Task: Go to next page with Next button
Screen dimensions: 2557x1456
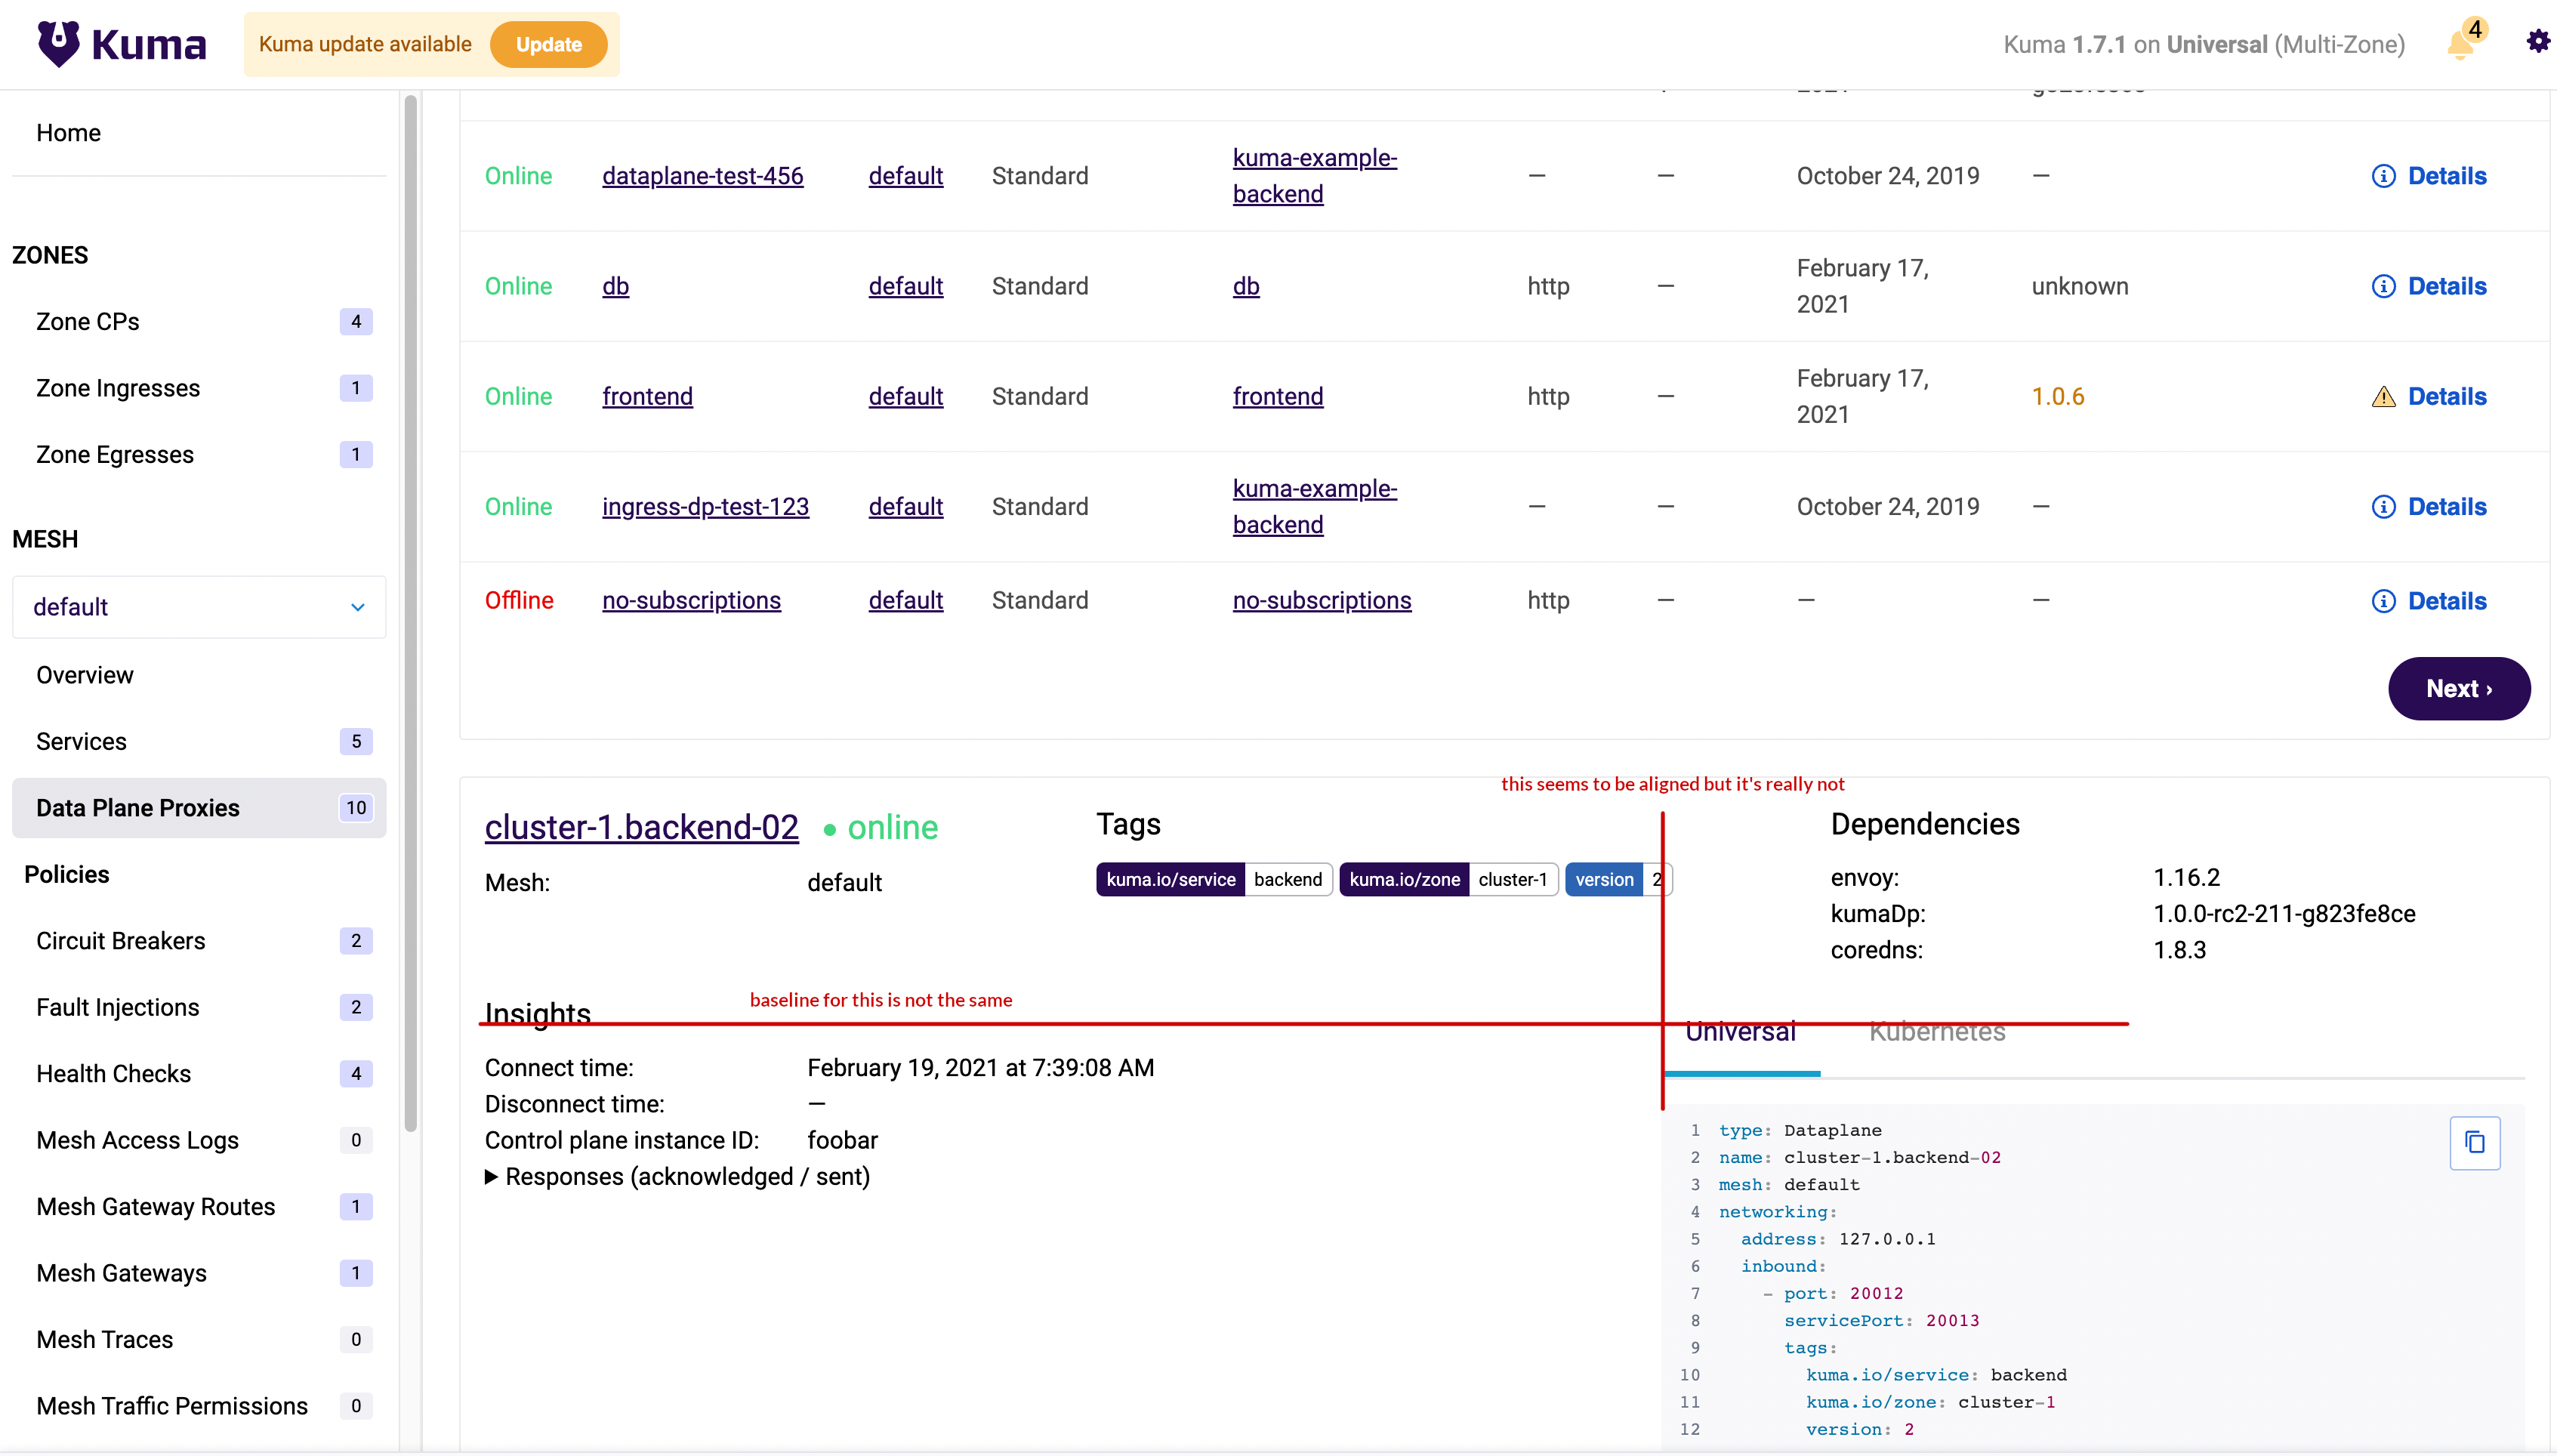Action: [2459, 688]
